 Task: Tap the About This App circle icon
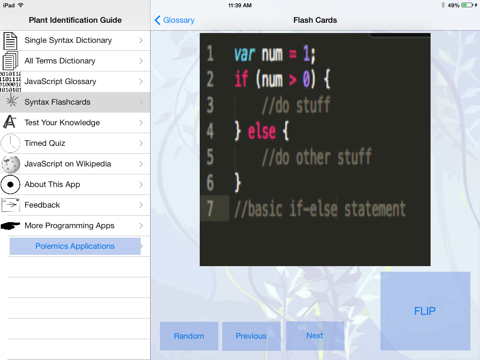point(10,184)
